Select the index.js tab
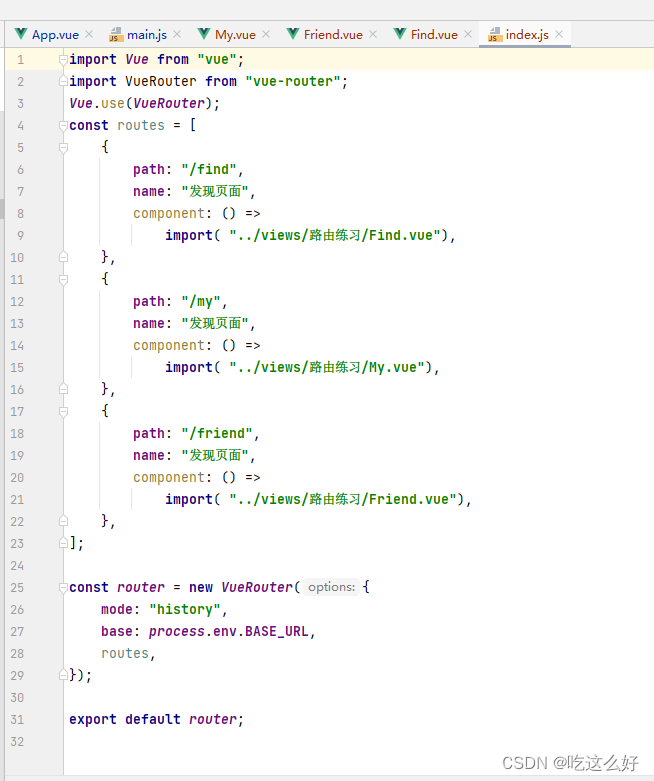The image size is (654, 781). [526, 34]
